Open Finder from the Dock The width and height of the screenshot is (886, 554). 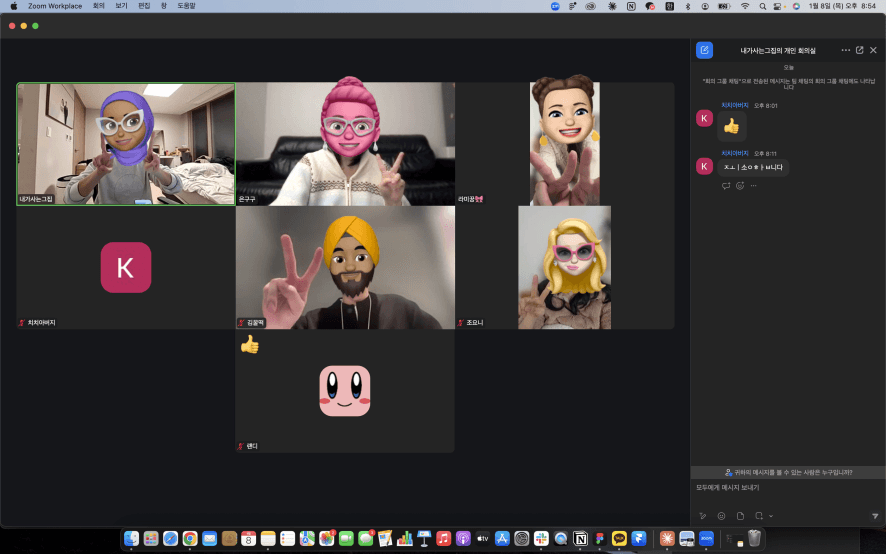click(132, 539)
